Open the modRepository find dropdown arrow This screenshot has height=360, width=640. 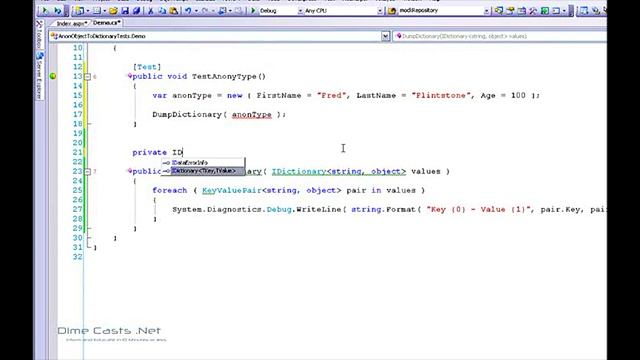click(487, 11)
